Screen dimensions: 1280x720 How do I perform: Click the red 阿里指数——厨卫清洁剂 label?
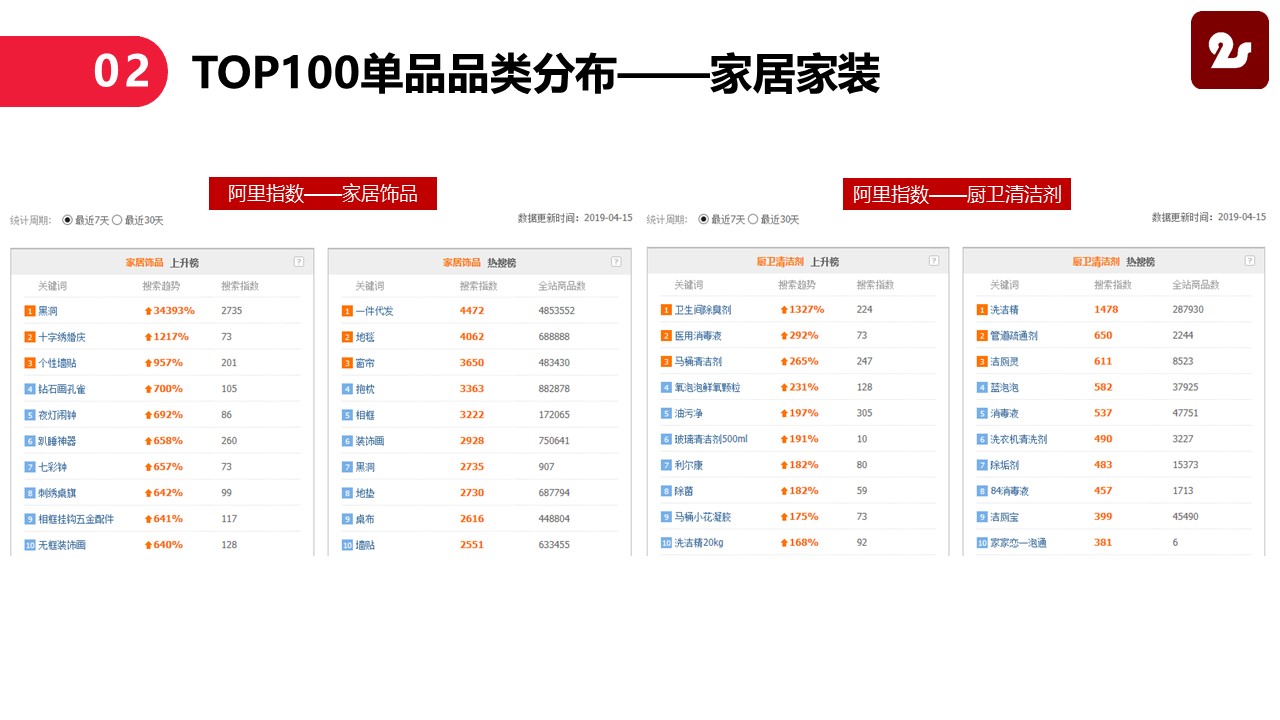coord(957,194)
